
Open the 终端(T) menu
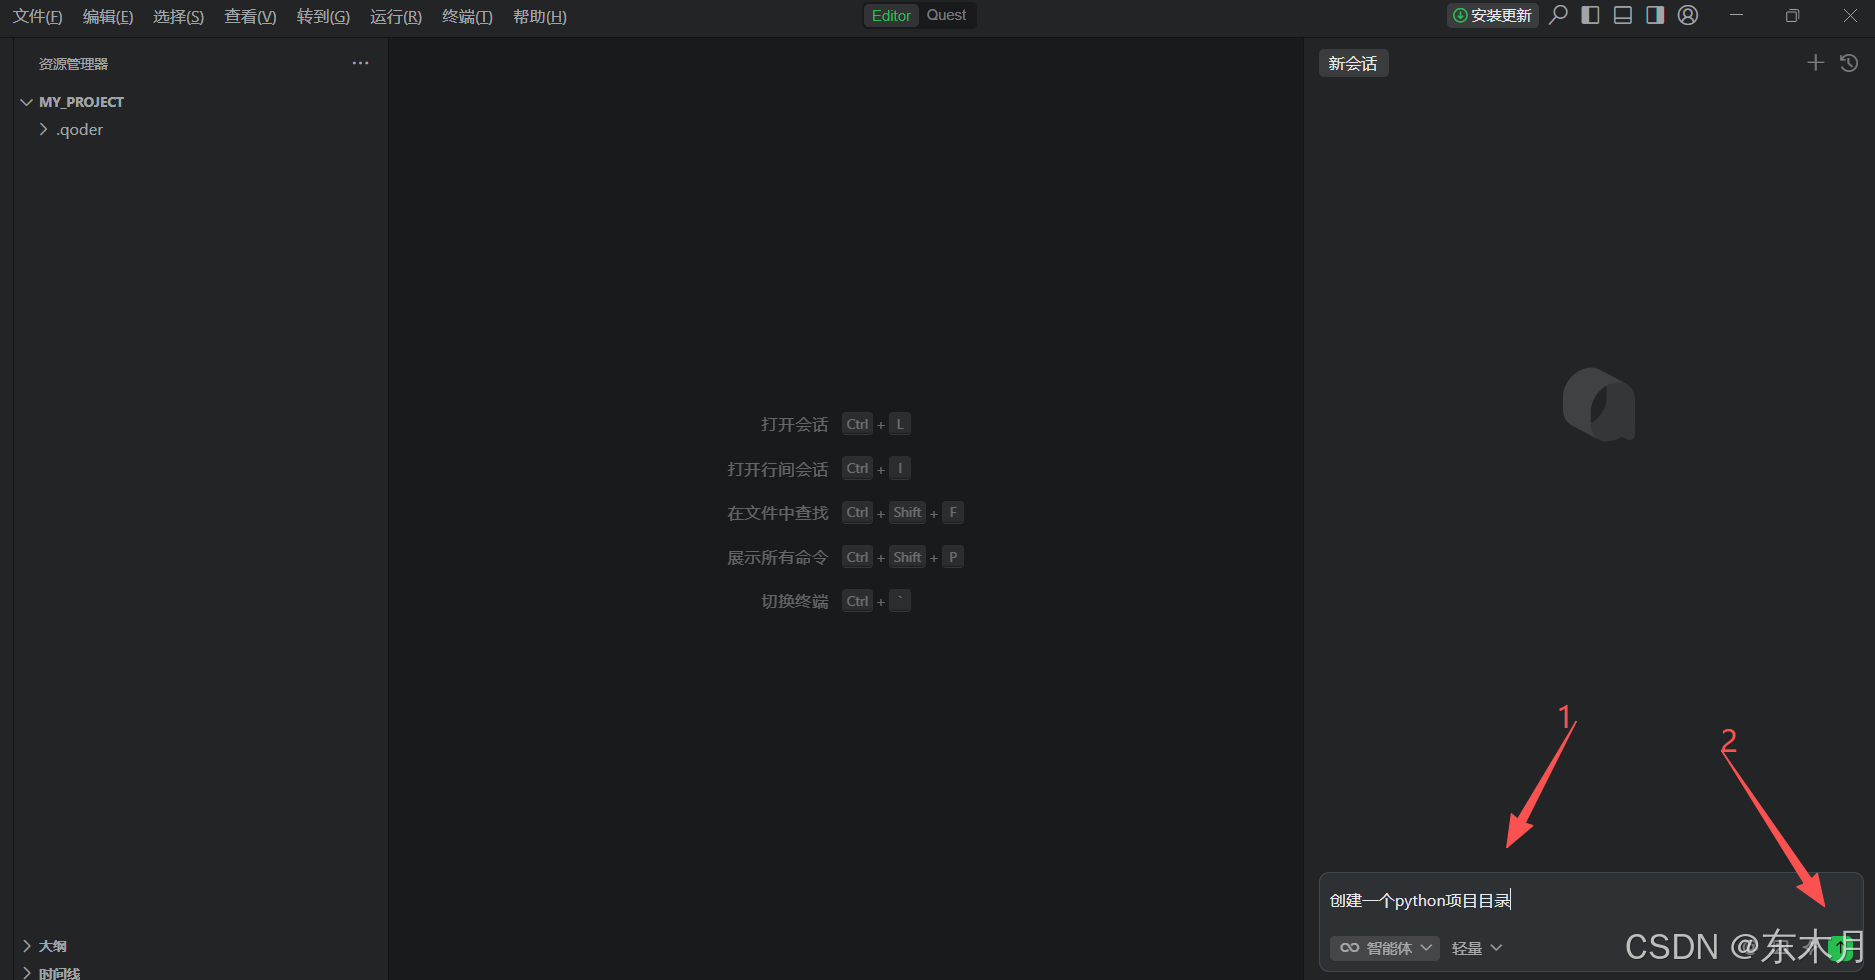tap(467, 17)
